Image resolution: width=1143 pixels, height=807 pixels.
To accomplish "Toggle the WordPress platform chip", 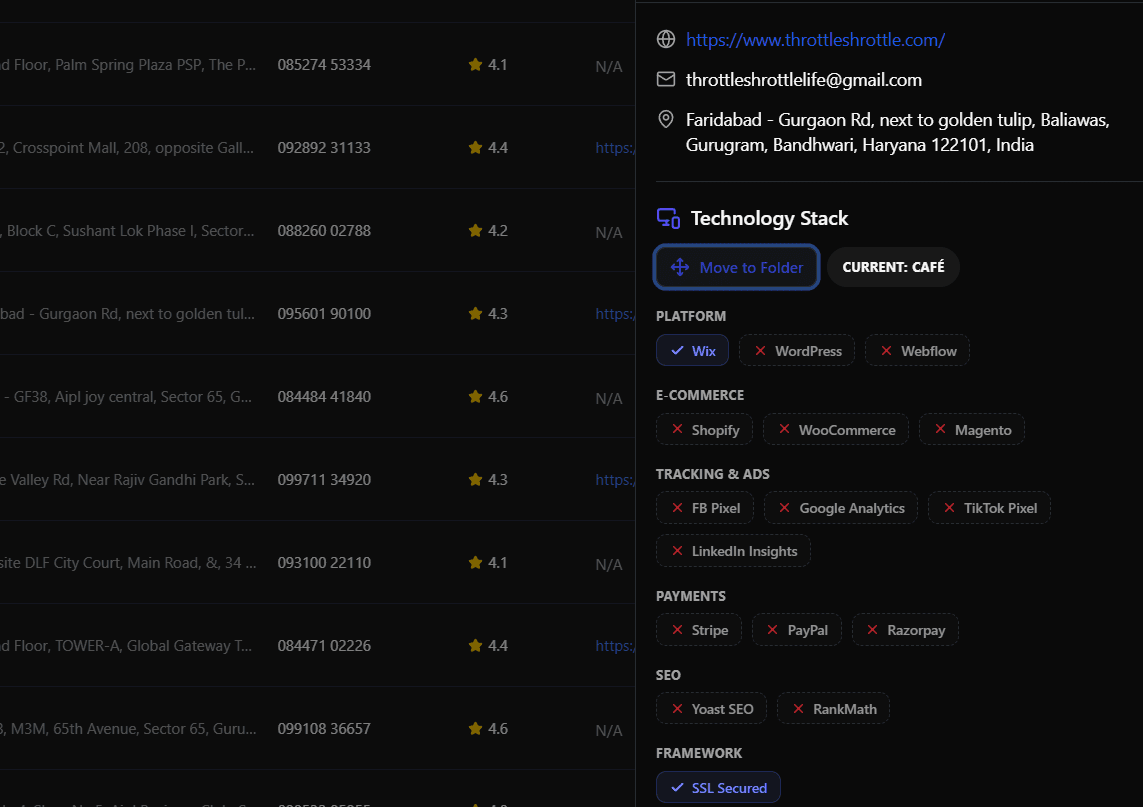I will point(797,351).
